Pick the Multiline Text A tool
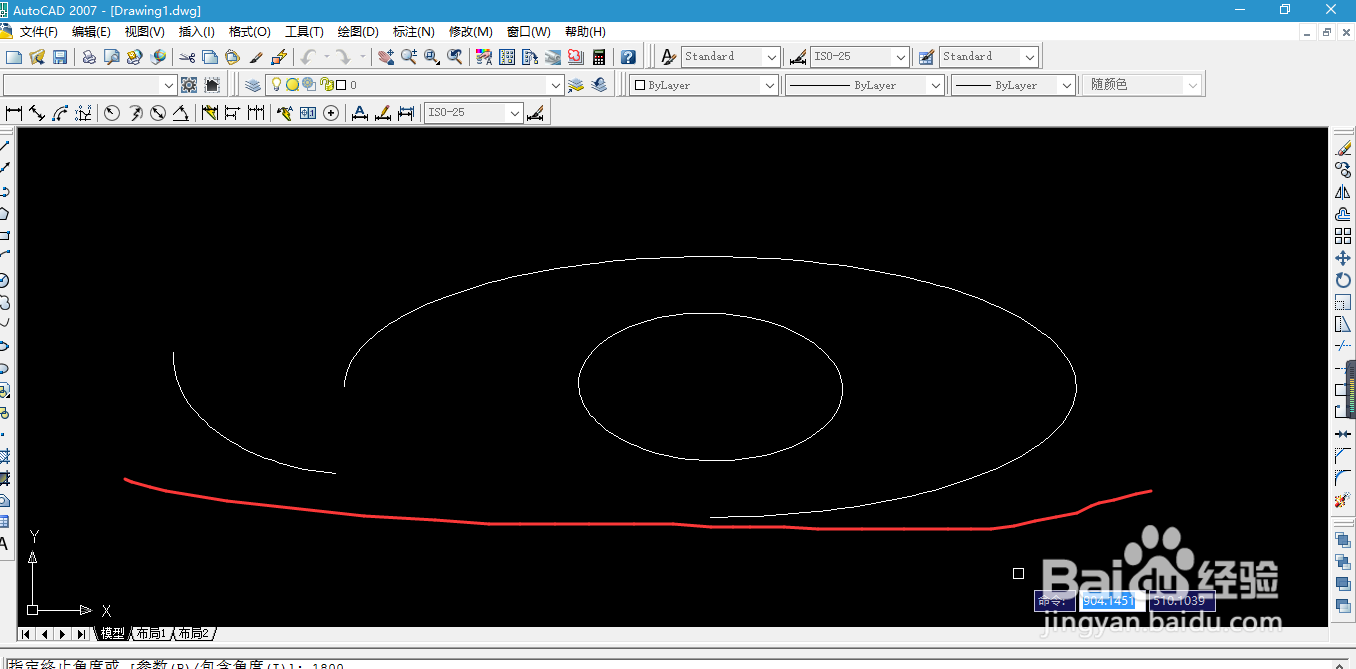This screenshot has height=669, width=1356. [x=4, y=544]
